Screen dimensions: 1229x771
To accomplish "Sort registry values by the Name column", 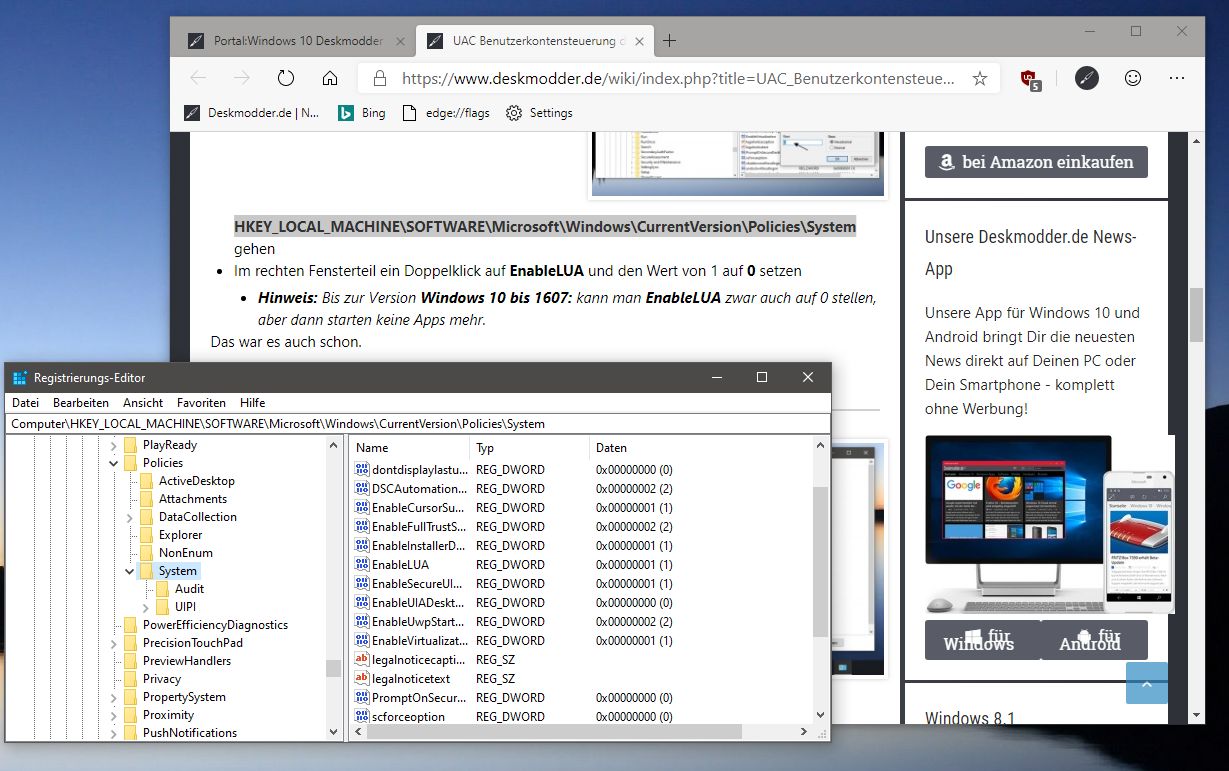I will (x=409, y=448).
